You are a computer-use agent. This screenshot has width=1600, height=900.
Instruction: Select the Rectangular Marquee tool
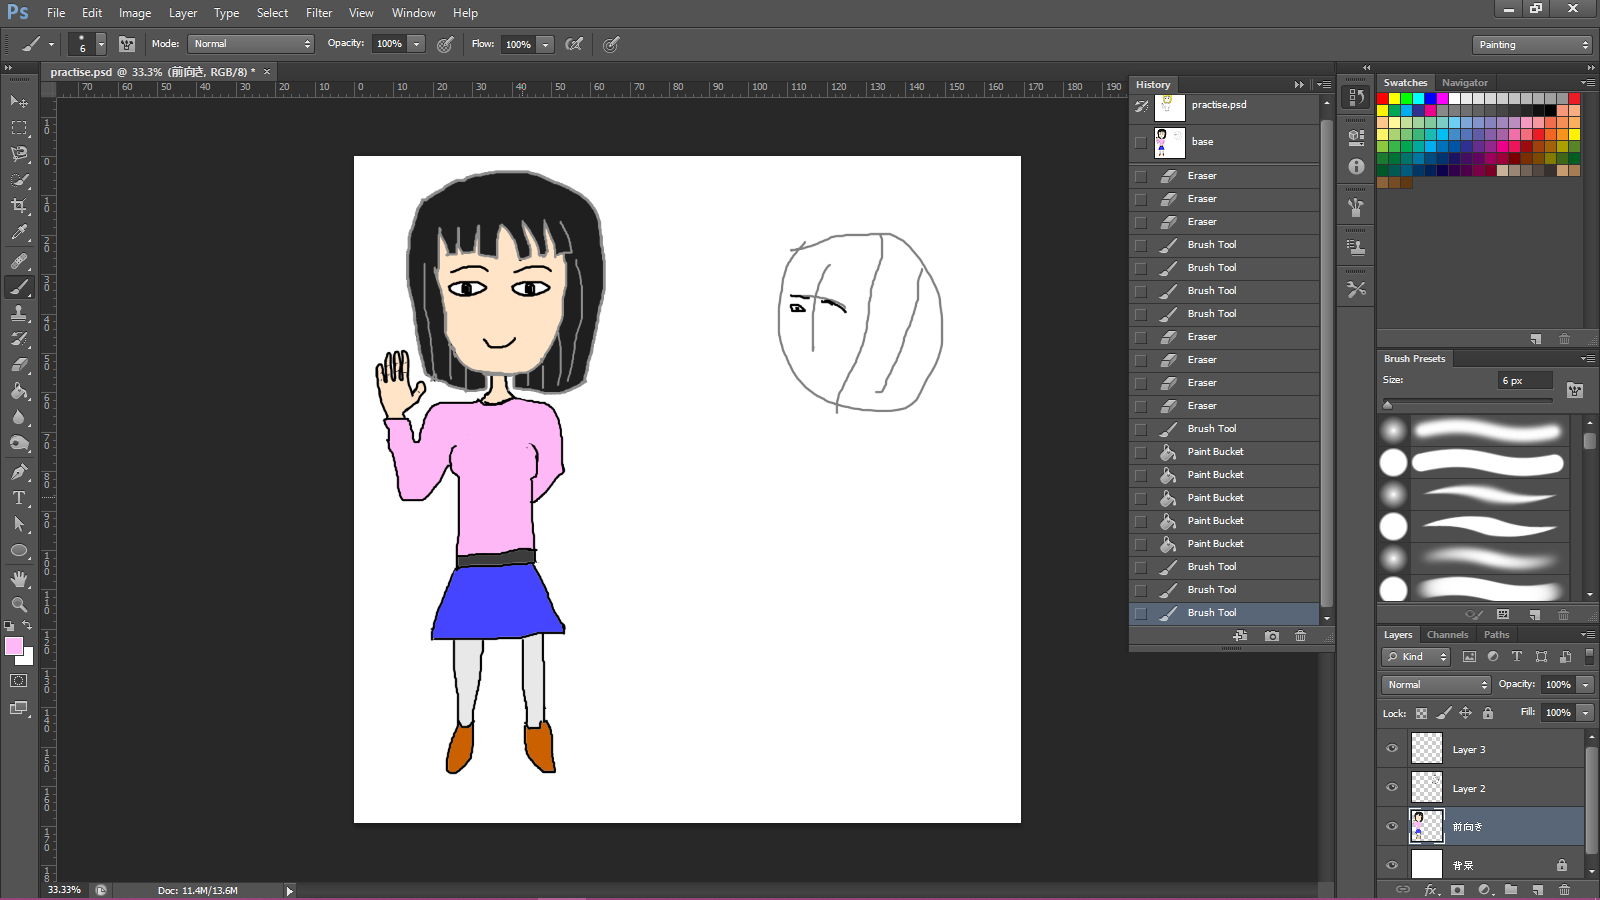tap(19, 128)
